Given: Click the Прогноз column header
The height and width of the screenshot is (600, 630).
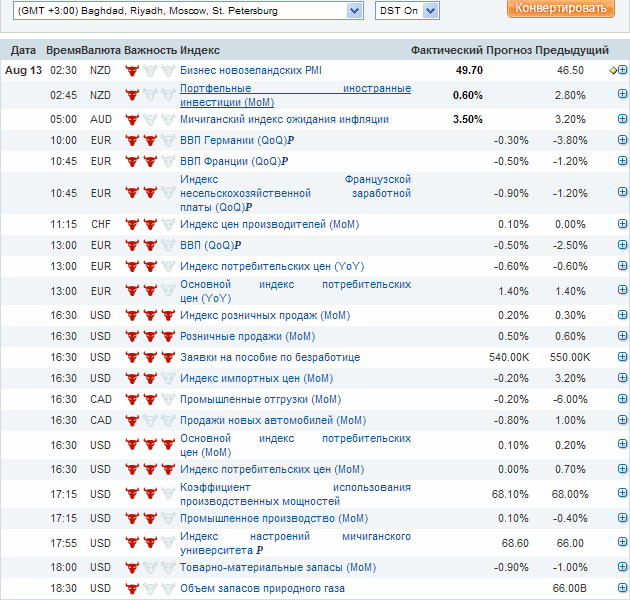Looking at the screenshot, I should click(x=509, y=50).
